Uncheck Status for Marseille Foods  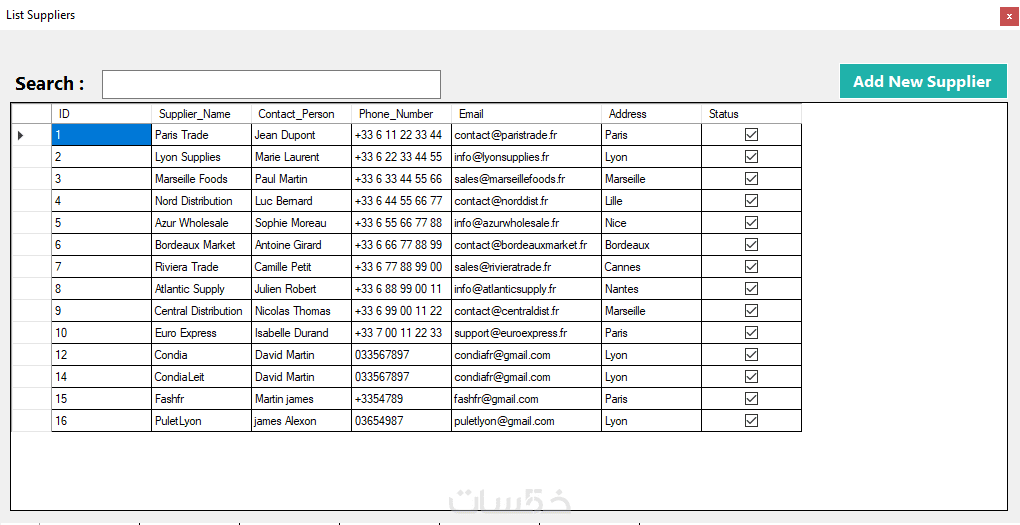click(x=751, y=179)
